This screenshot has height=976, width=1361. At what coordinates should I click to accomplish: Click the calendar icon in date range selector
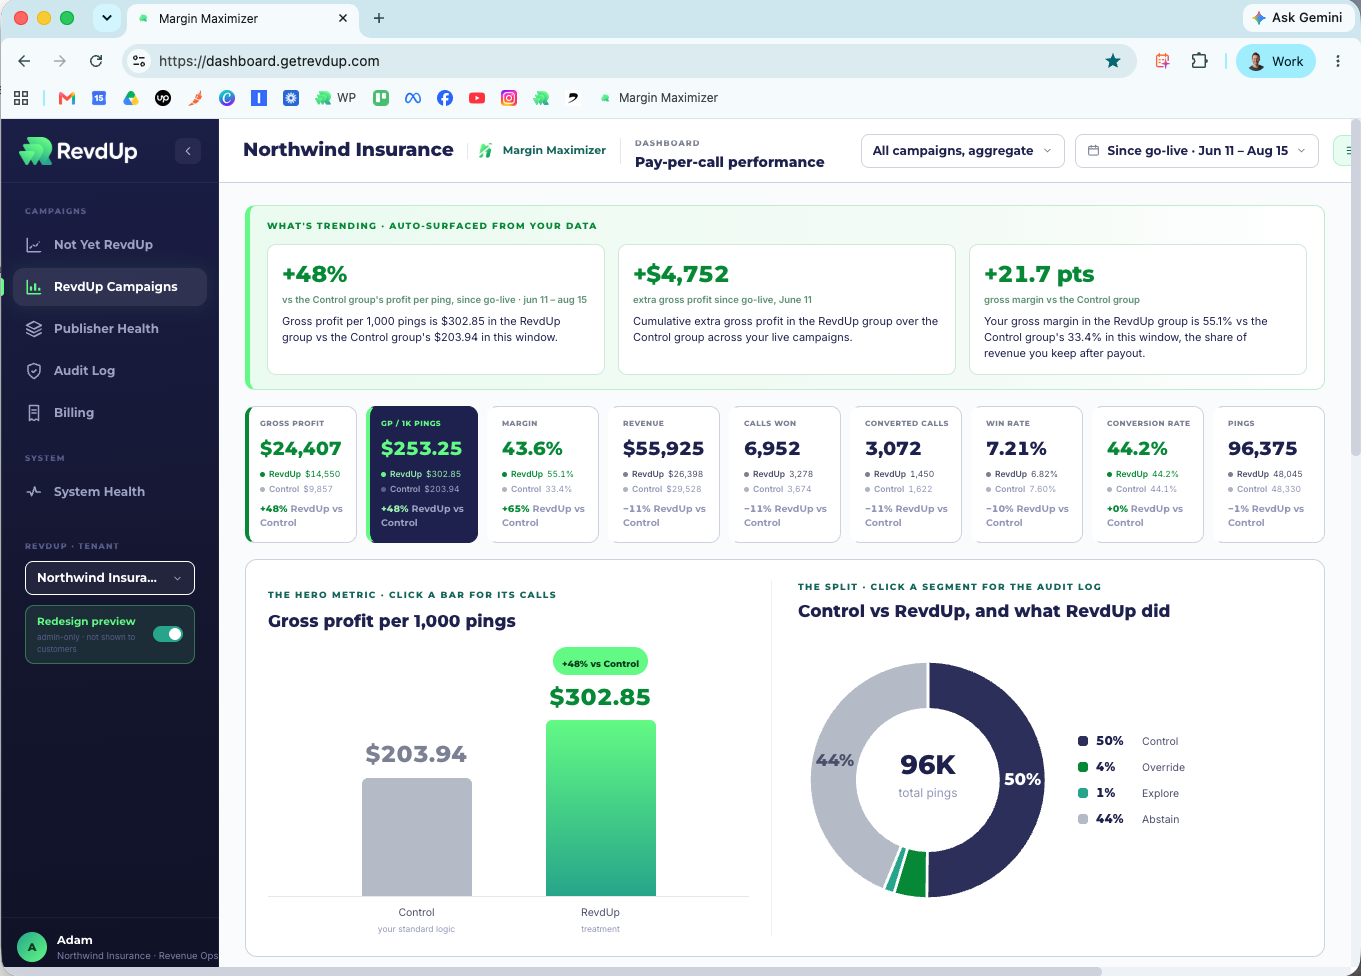coord(1094,151)
